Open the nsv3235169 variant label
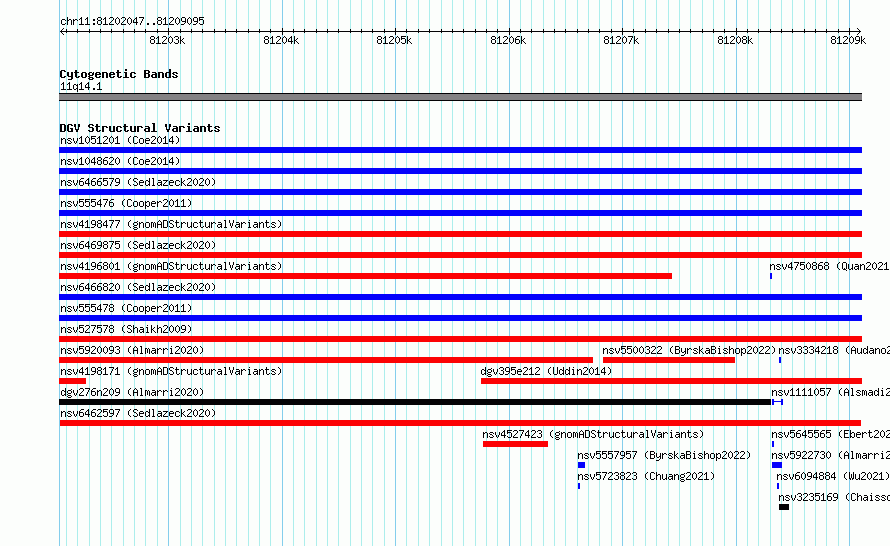This screenshot has width=890, height=546. click(x=834, y=497)
